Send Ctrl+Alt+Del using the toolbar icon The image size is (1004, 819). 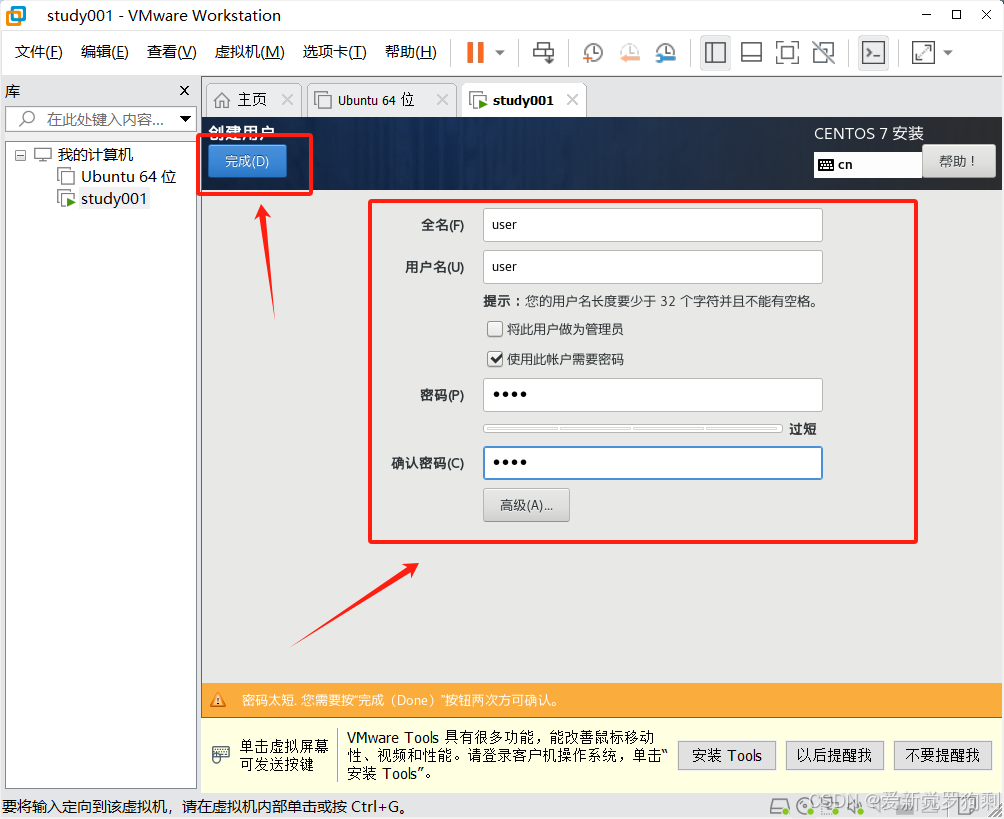(544, 53)
